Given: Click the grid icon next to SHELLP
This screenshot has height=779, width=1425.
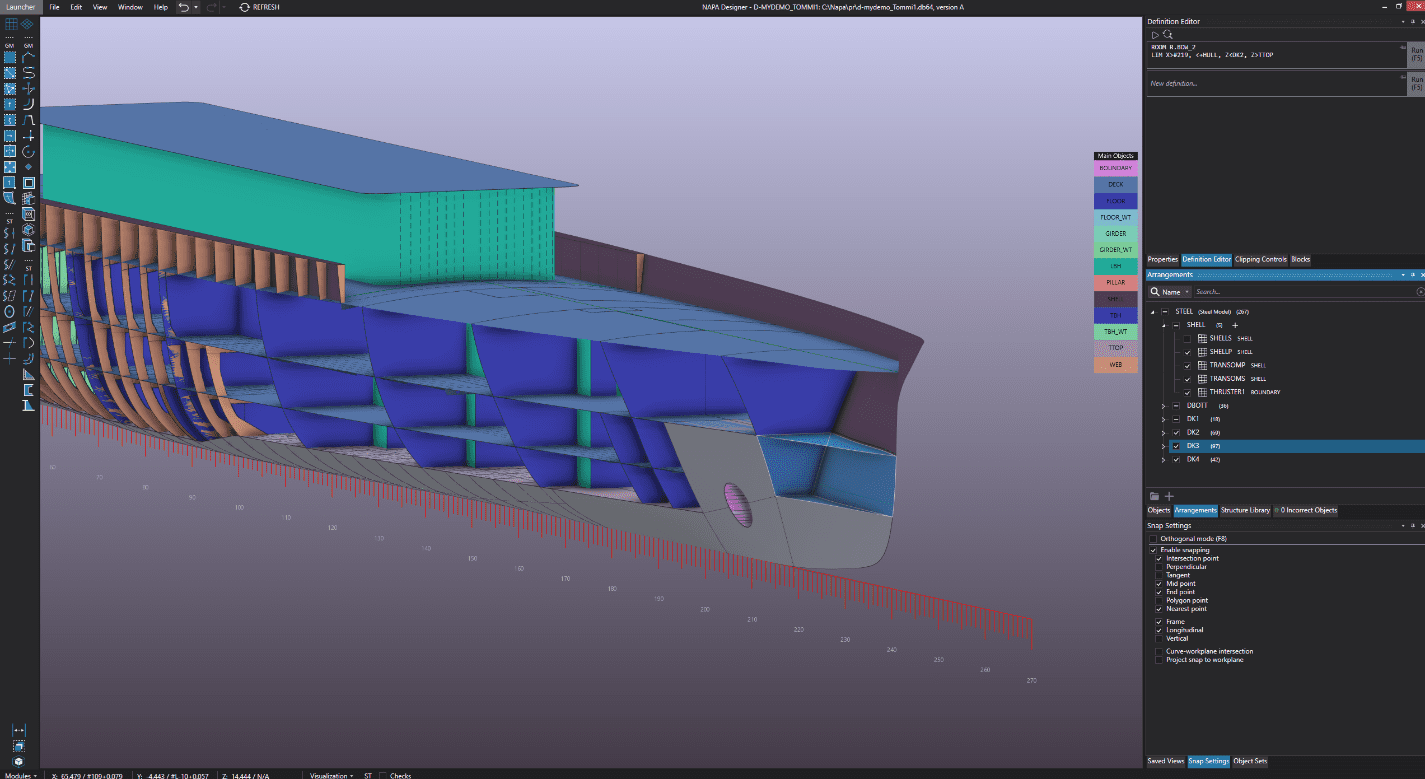Looking at the screenshot, I should click(1201, 352).
